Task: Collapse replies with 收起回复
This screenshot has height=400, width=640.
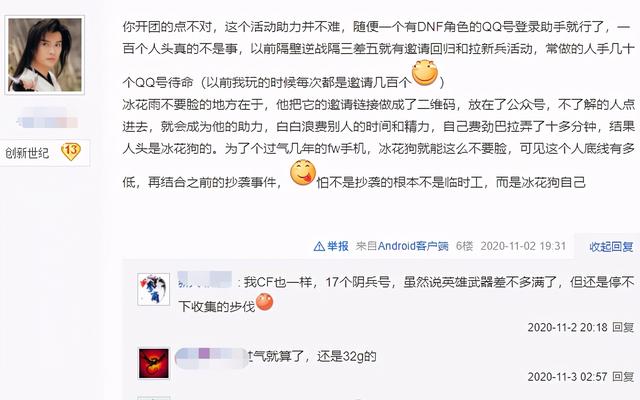Action: pos(611,246)
